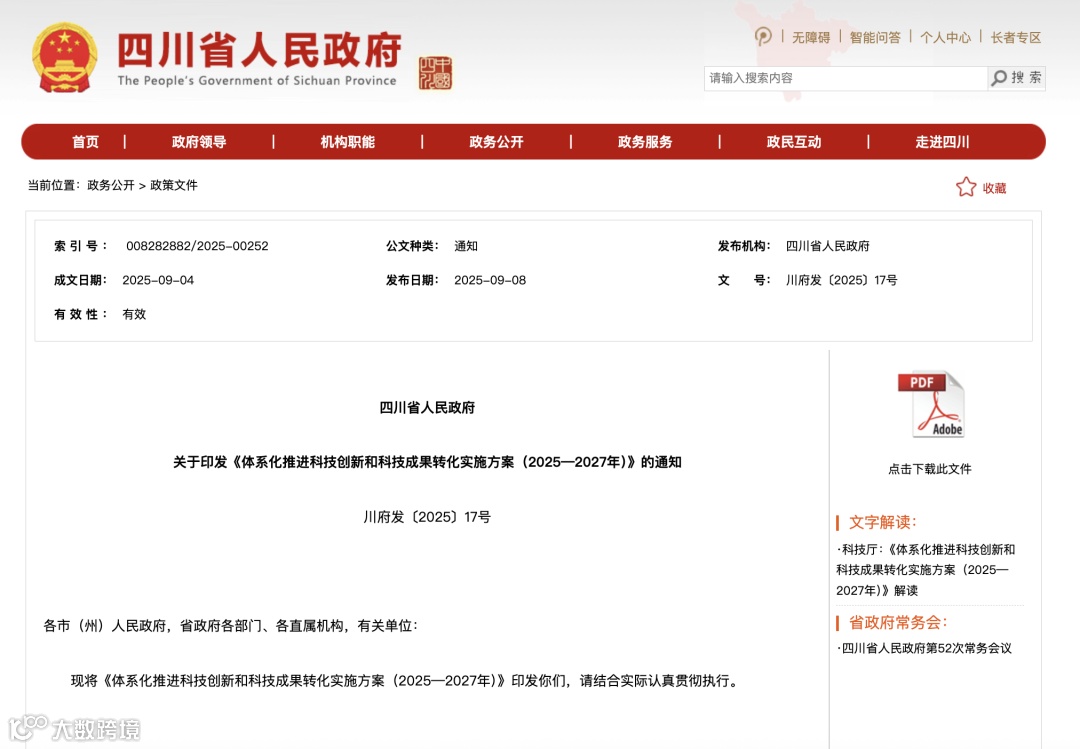Open 政务公开 in the red navigation bar
The image size is (1080, 749).
coord(497,142)
